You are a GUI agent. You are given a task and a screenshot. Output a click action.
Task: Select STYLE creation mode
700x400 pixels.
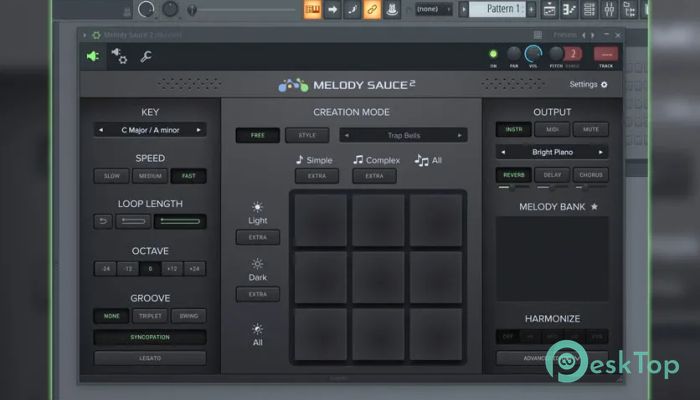(307, 135)
